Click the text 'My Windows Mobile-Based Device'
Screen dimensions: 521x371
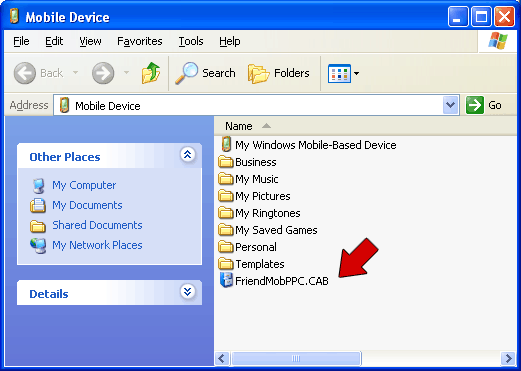(316, 145)
